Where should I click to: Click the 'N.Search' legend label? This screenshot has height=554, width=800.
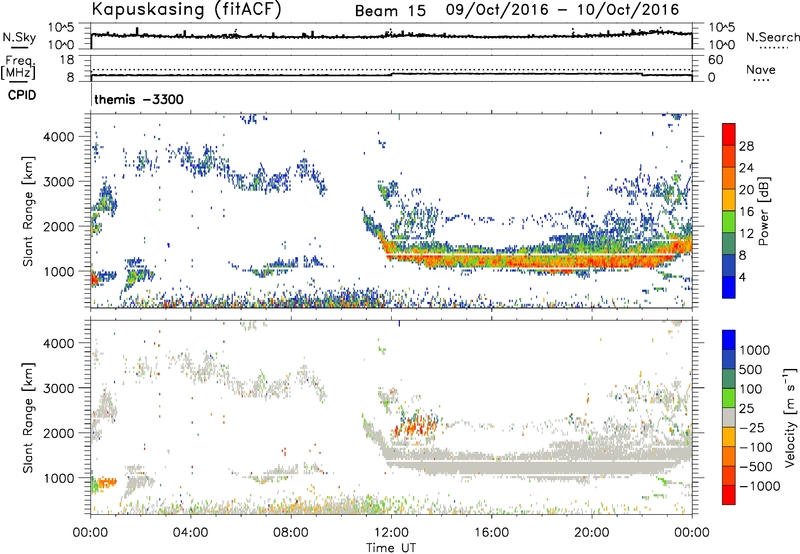tap(772, 37)
